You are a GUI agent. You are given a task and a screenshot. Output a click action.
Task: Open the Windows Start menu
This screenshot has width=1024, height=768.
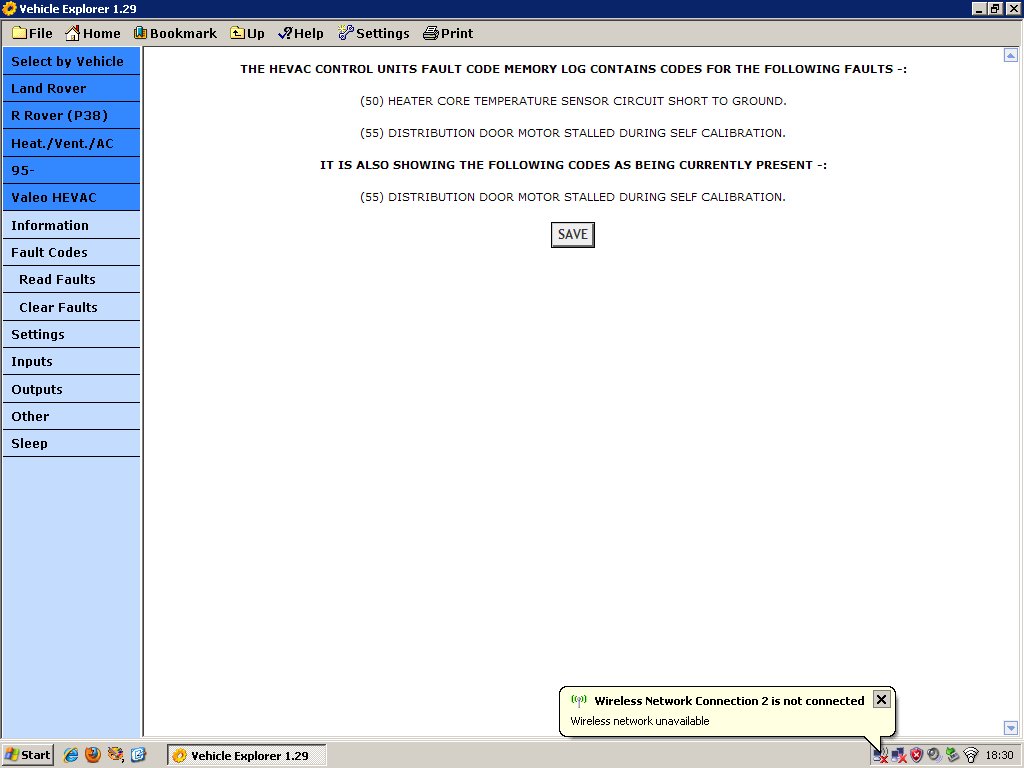[27, 755]
